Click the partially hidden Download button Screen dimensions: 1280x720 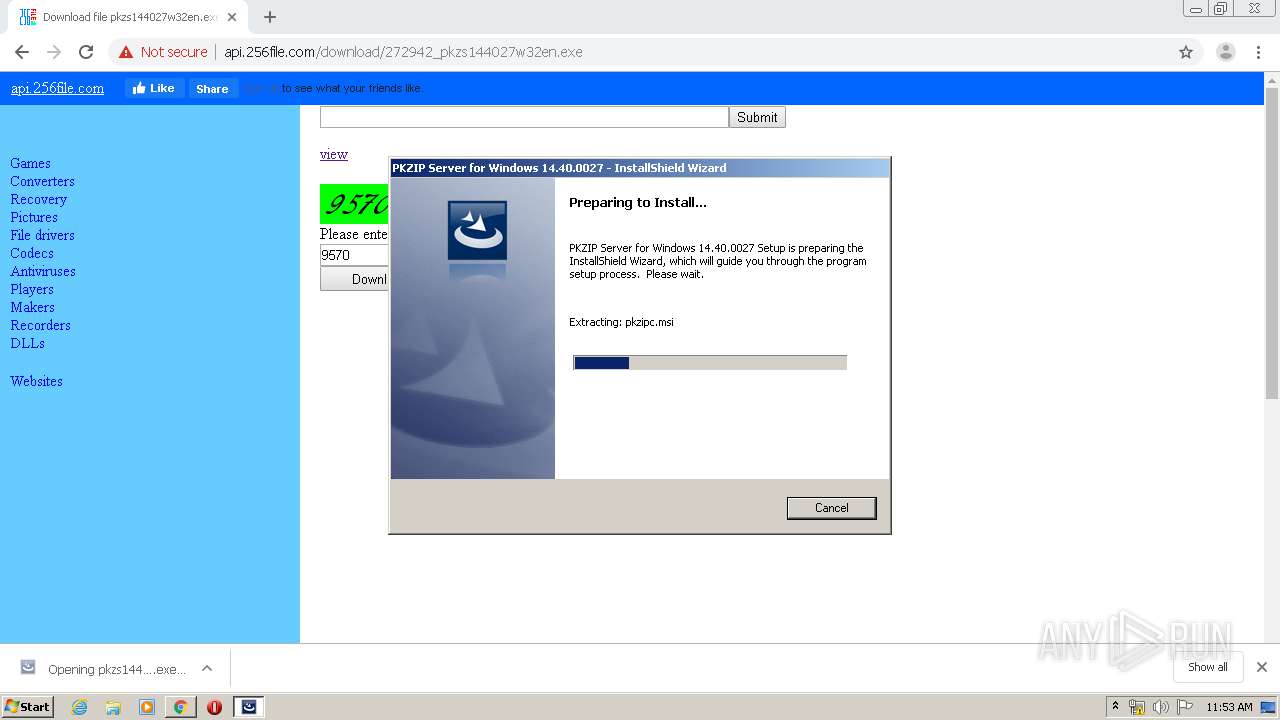(x=355, y=279)
